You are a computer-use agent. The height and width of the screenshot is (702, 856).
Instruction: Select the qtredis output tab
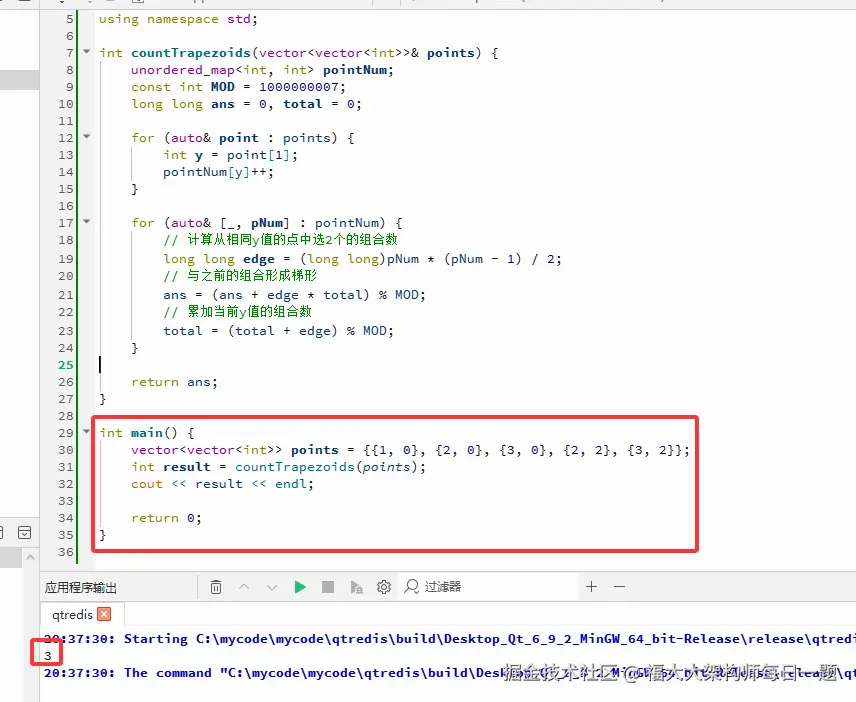(72, 615)
